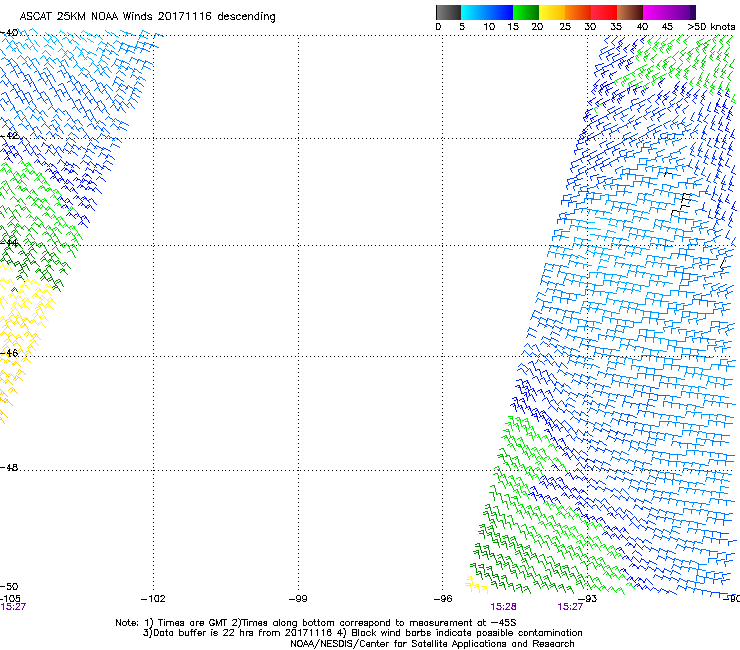Click the '-50' latitude axis label

[9, 587]
